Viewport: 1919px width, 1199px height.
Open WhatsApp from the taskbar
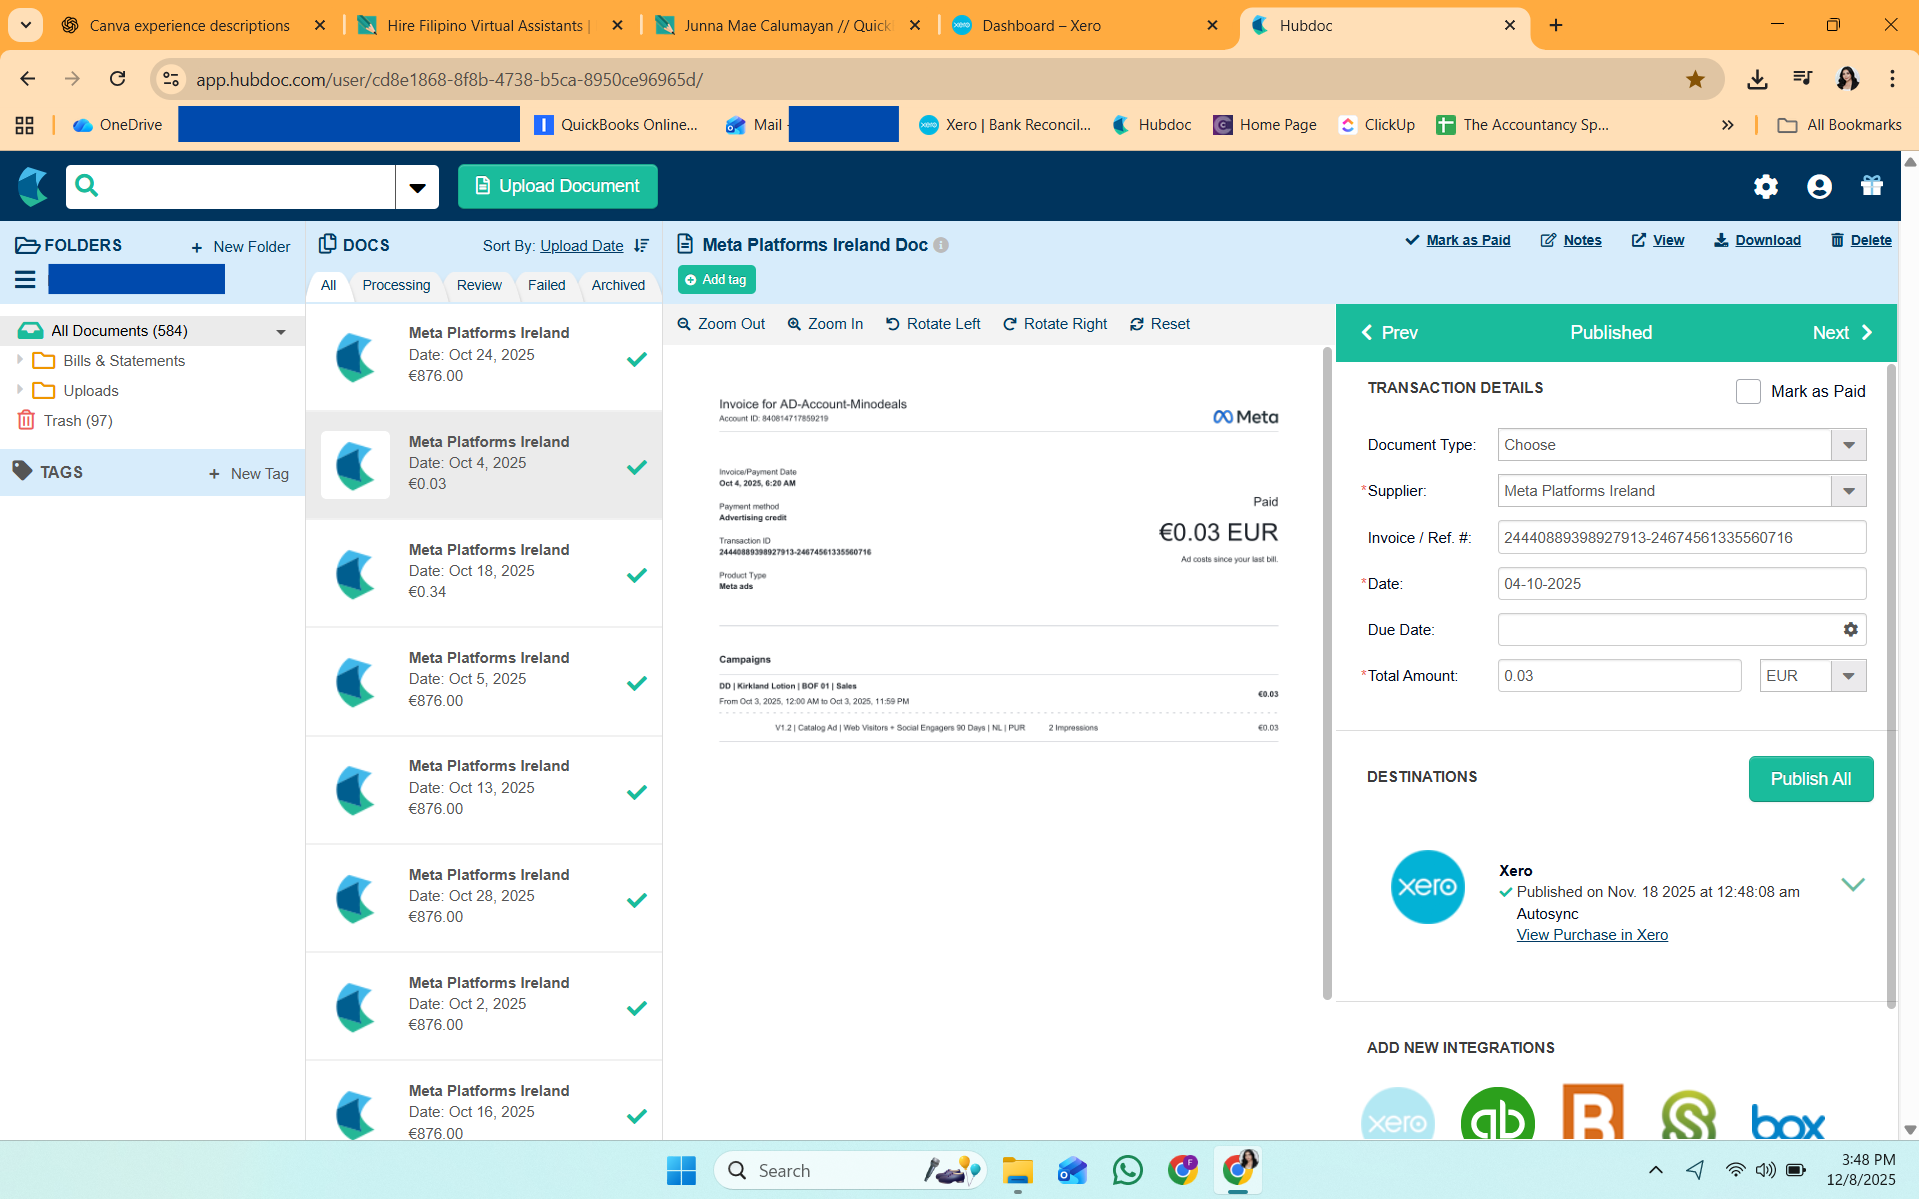(1127, 1170)
